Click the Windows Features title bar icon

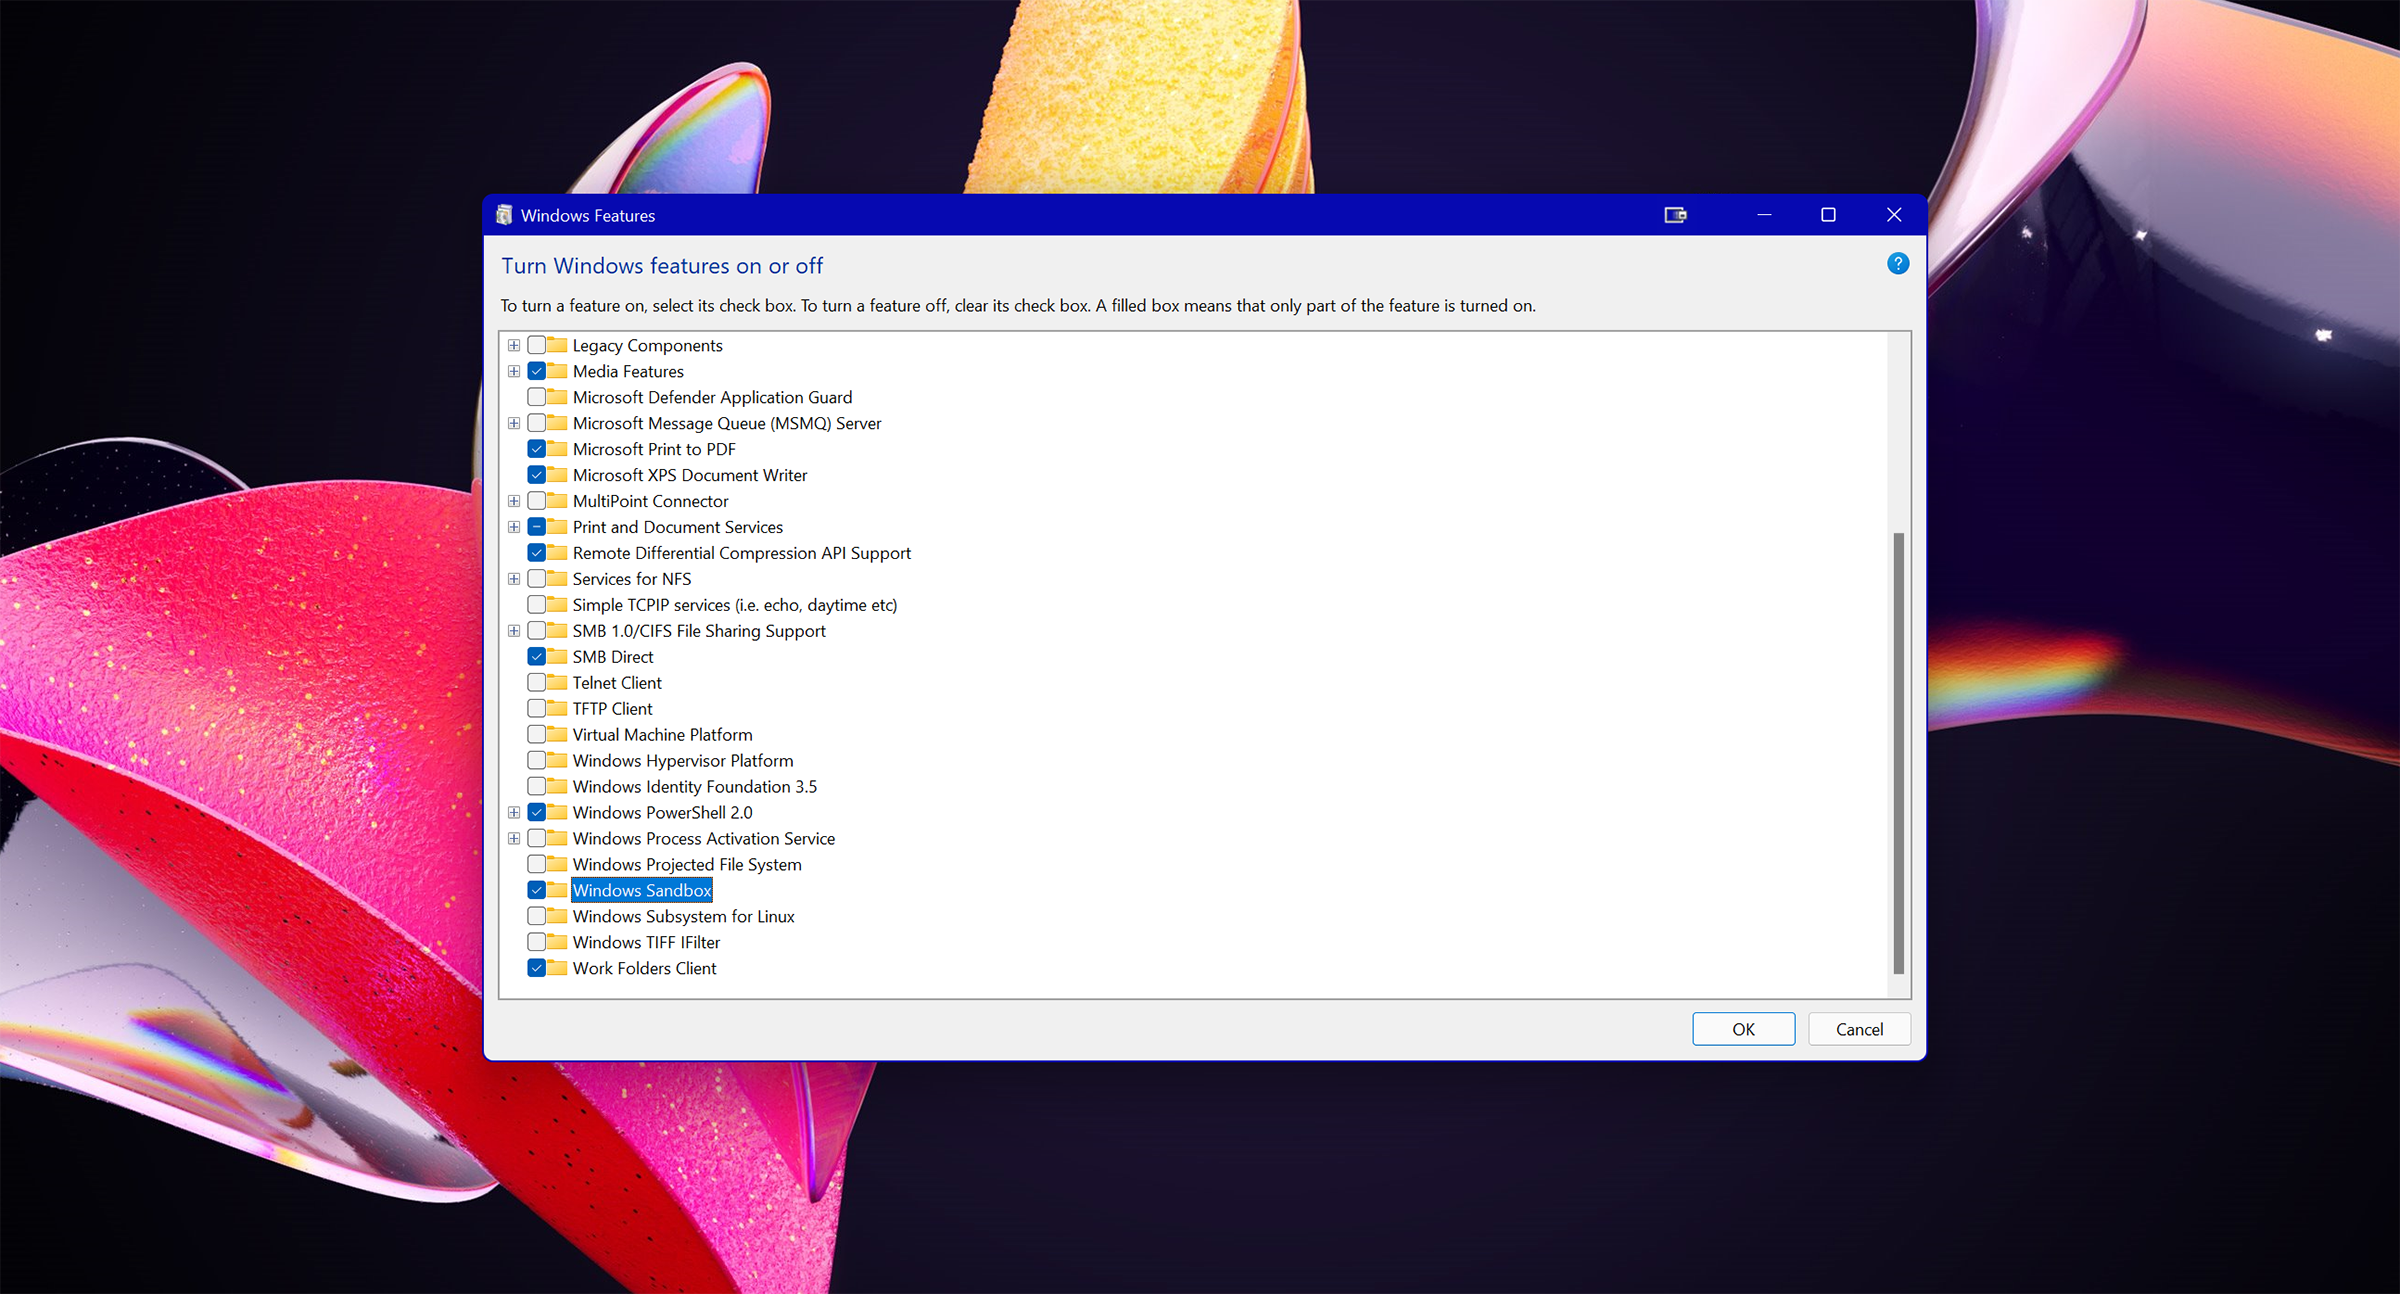(504, 215)
